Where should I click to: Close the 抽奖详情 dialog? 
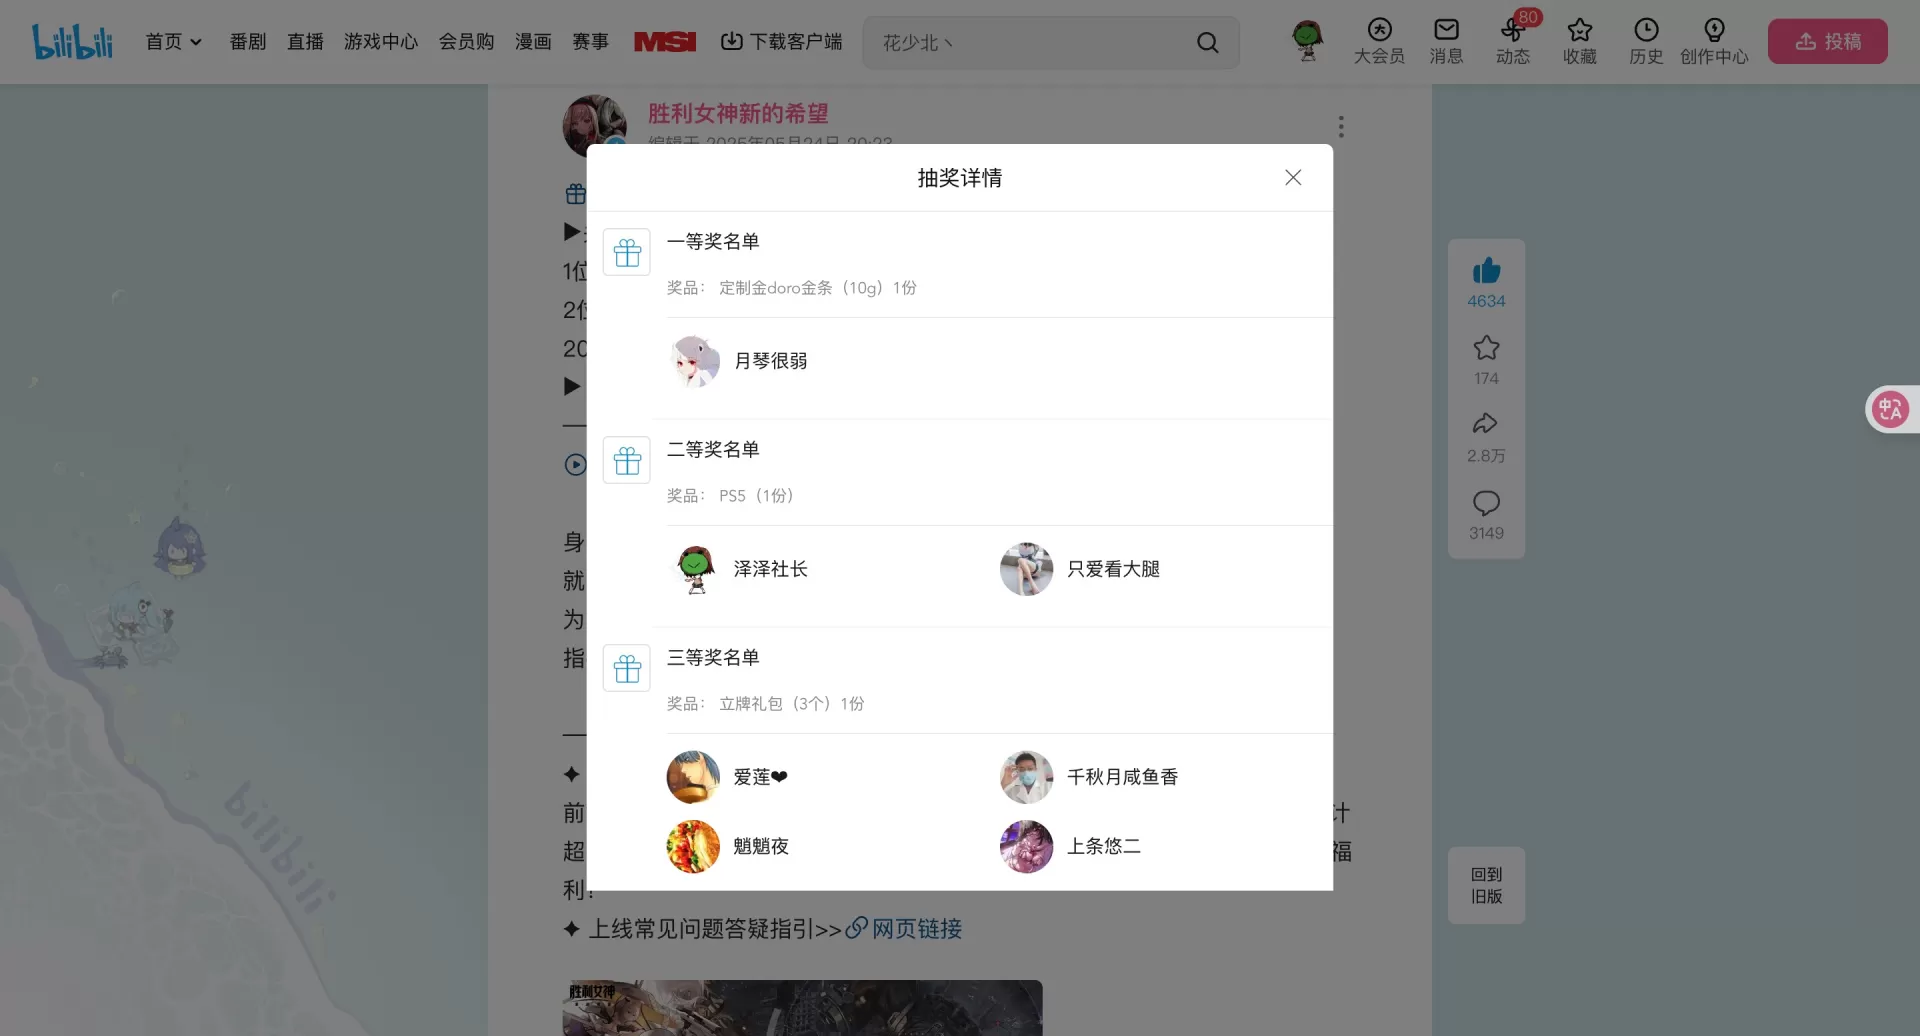1293,177
